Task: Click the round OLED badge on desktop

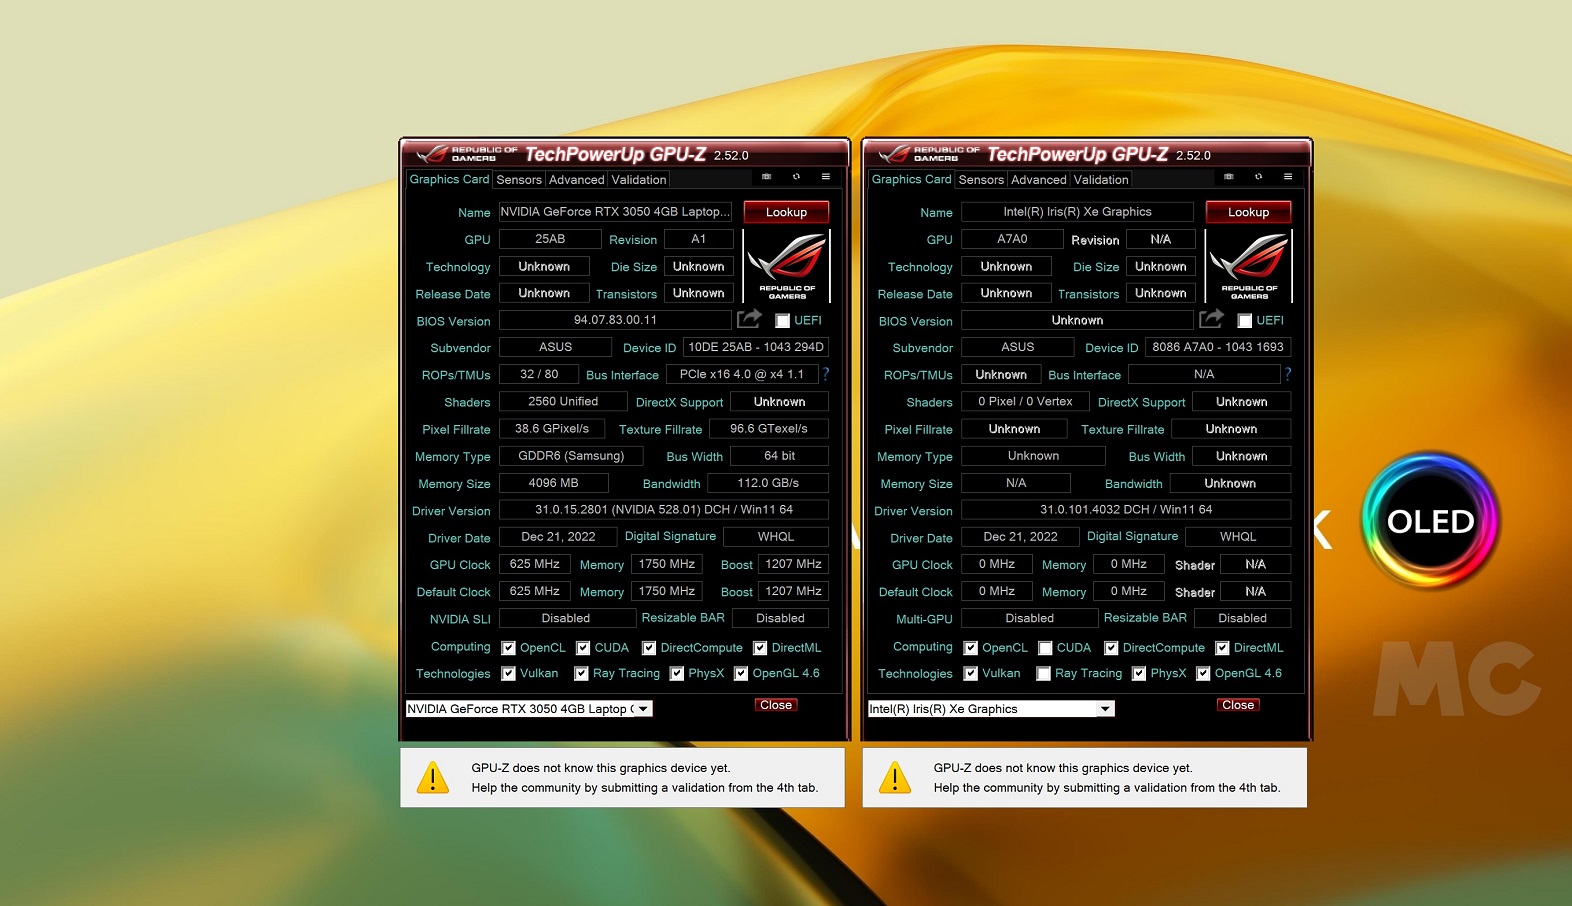Action: [x=1430, y=521]
